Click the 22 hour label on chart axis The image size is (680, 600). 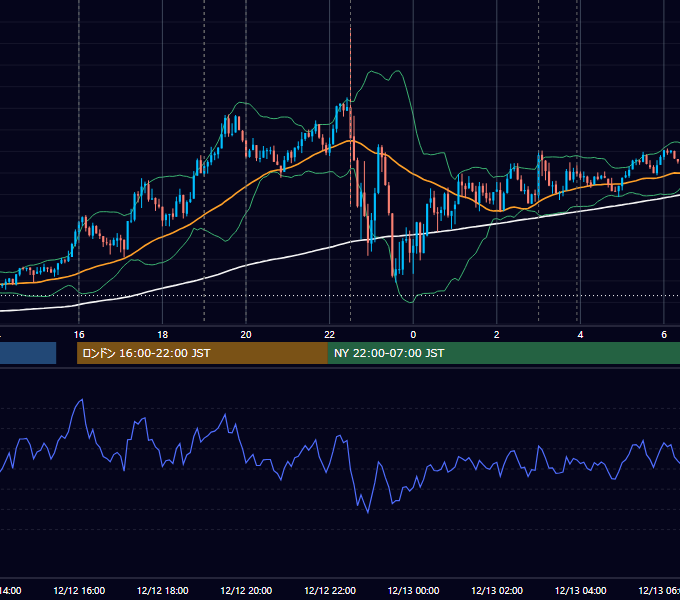coord(330,334)
